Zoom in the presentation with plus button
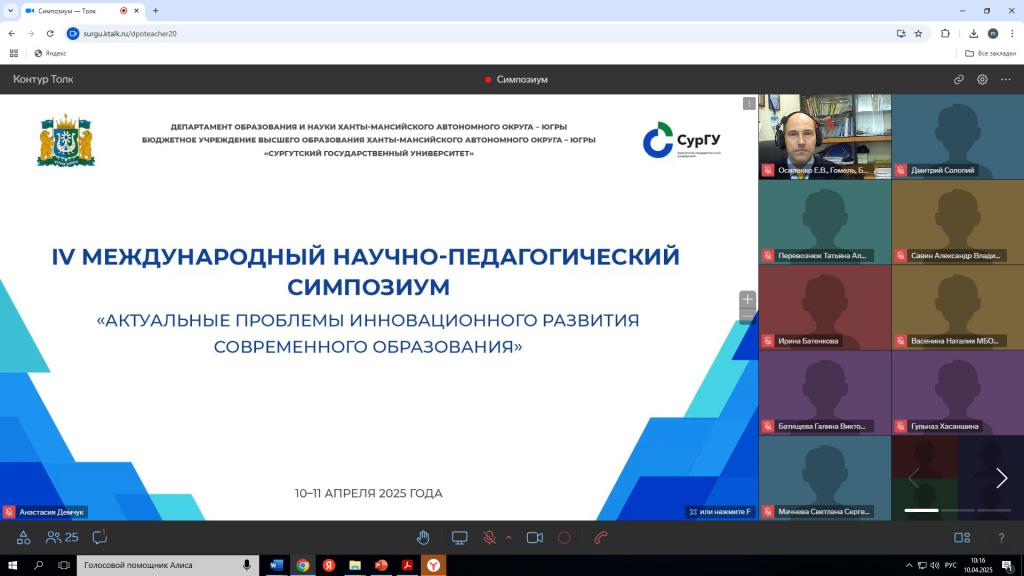1024x576 pixels. [747, 299]
